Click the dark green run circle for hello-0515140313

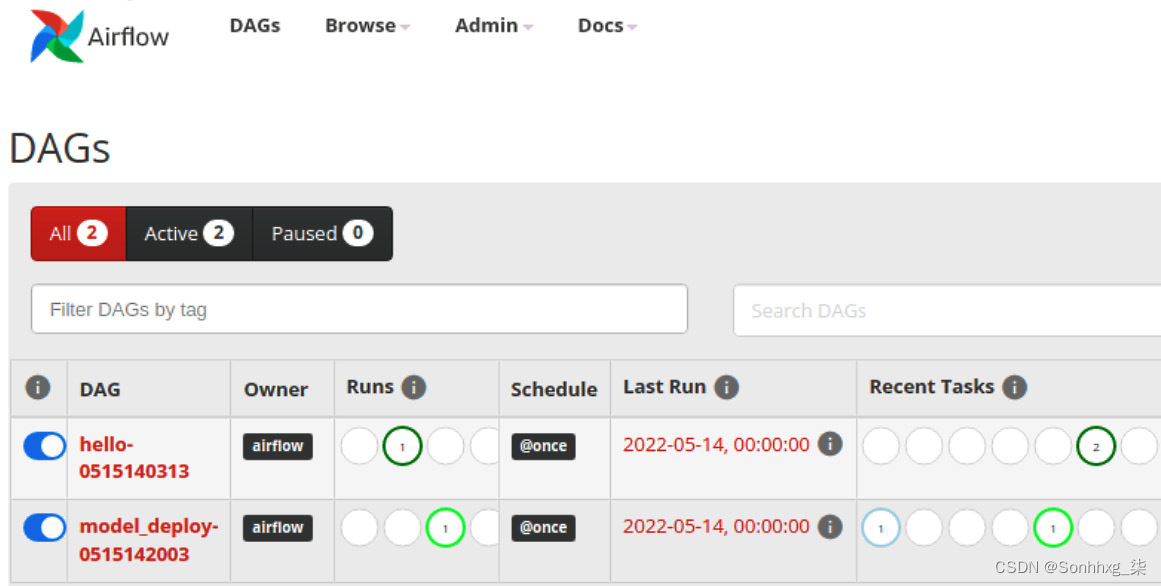[x=402, y=446]
